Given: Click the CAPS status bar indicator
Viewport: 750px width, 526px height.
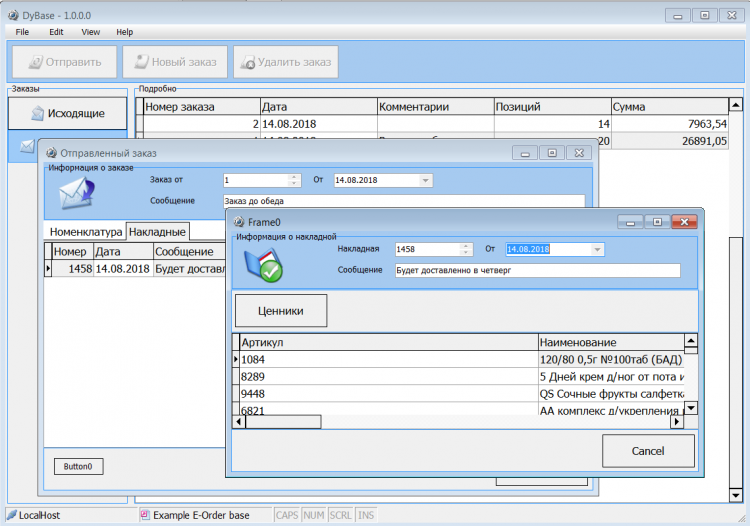Looking at the screenshot, I should tap(287, 515).
